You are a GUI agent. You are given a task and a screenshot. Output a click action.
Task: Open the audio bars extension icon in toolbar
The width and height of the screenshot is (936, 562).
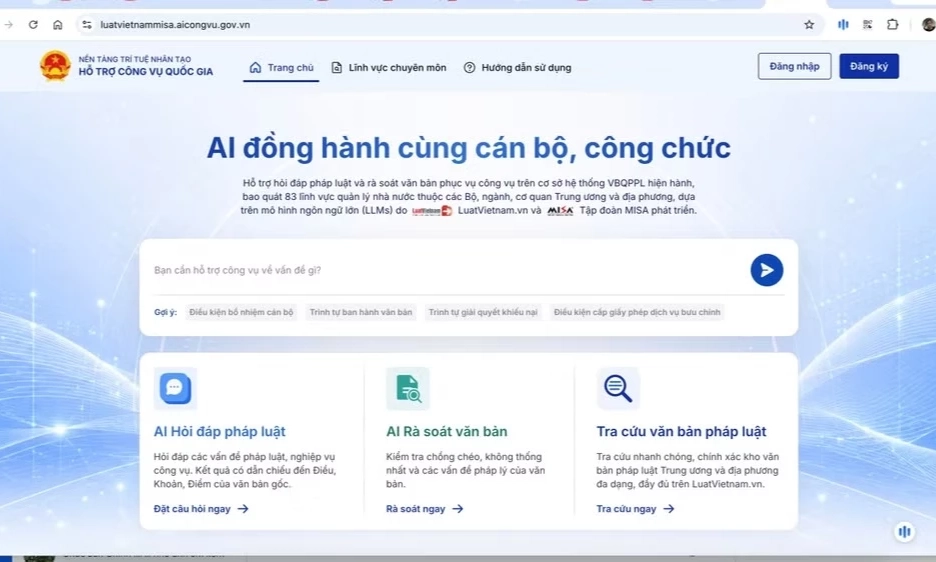[843, 24]
